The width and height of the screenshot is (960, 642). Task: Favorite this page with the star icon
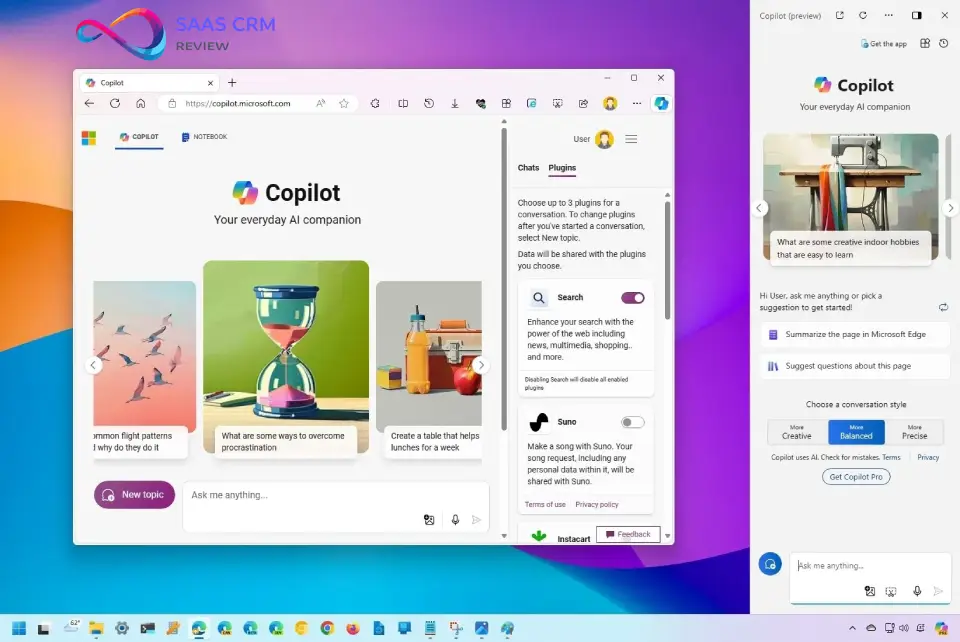point(344,103)
